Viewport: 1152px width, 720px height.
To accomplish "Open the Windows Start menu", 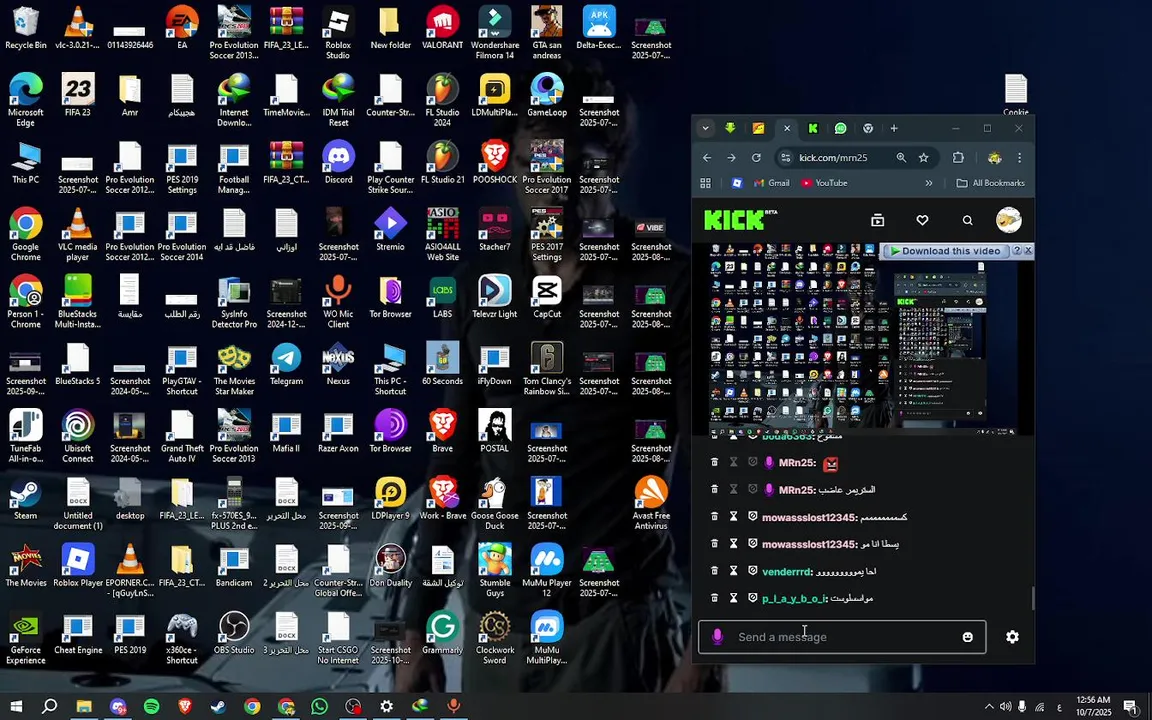I will tap(15, 707).
